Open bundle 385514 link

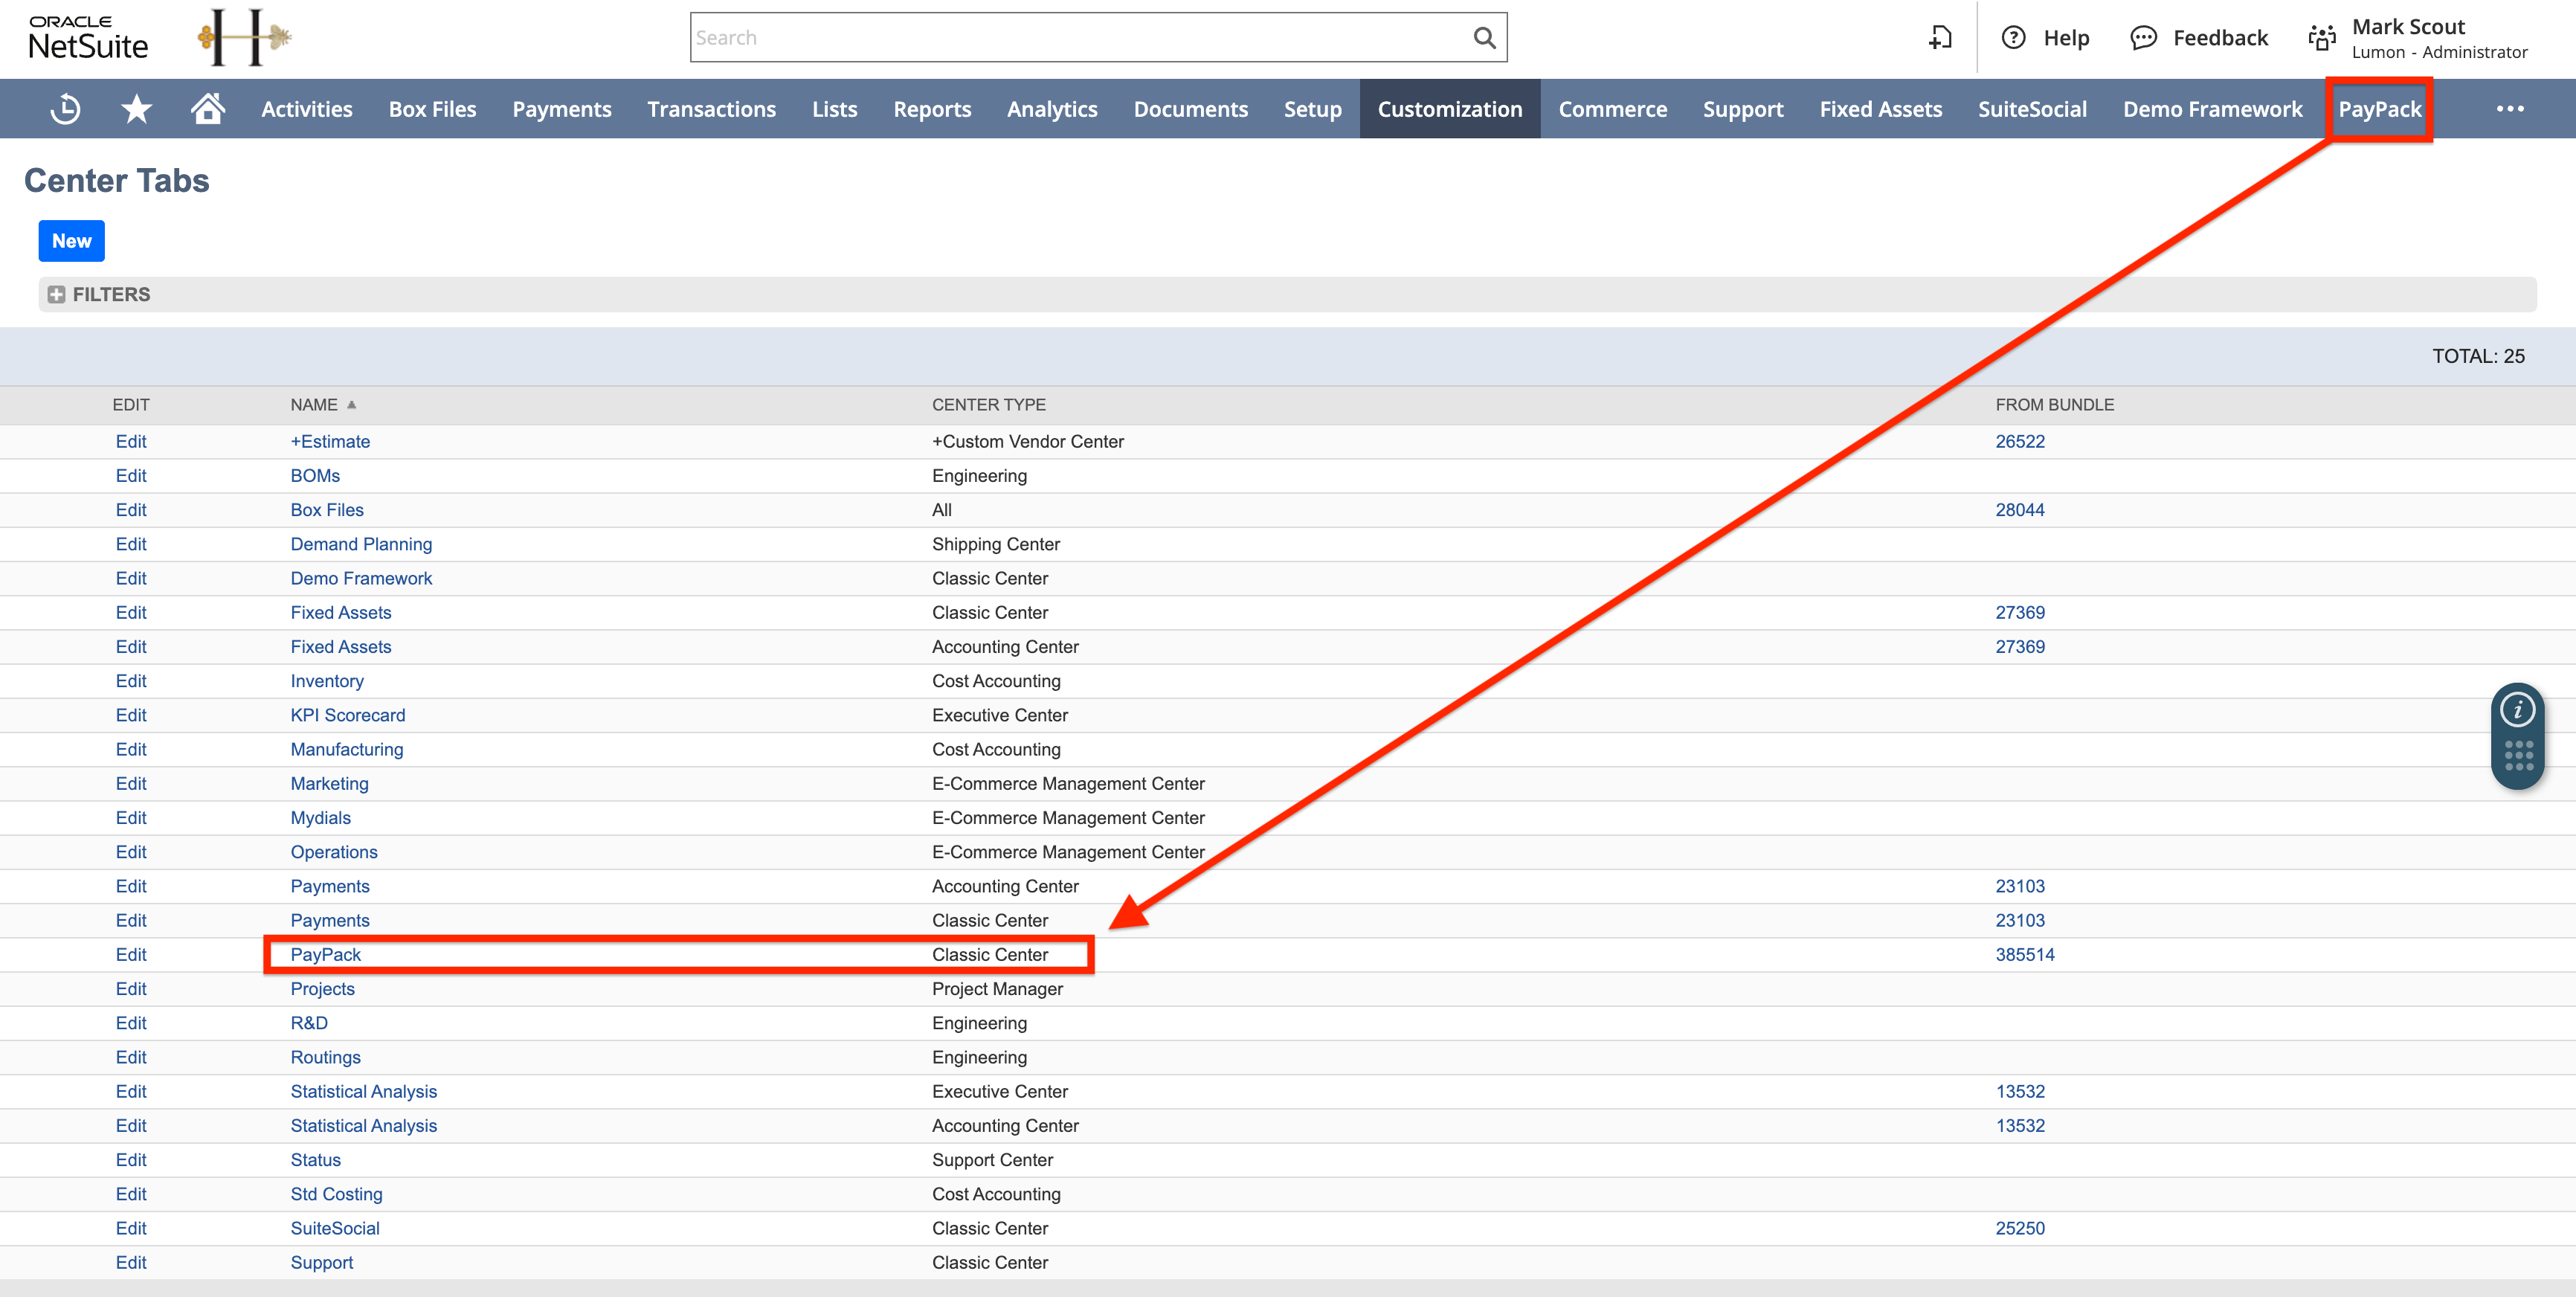point(2024,954)
